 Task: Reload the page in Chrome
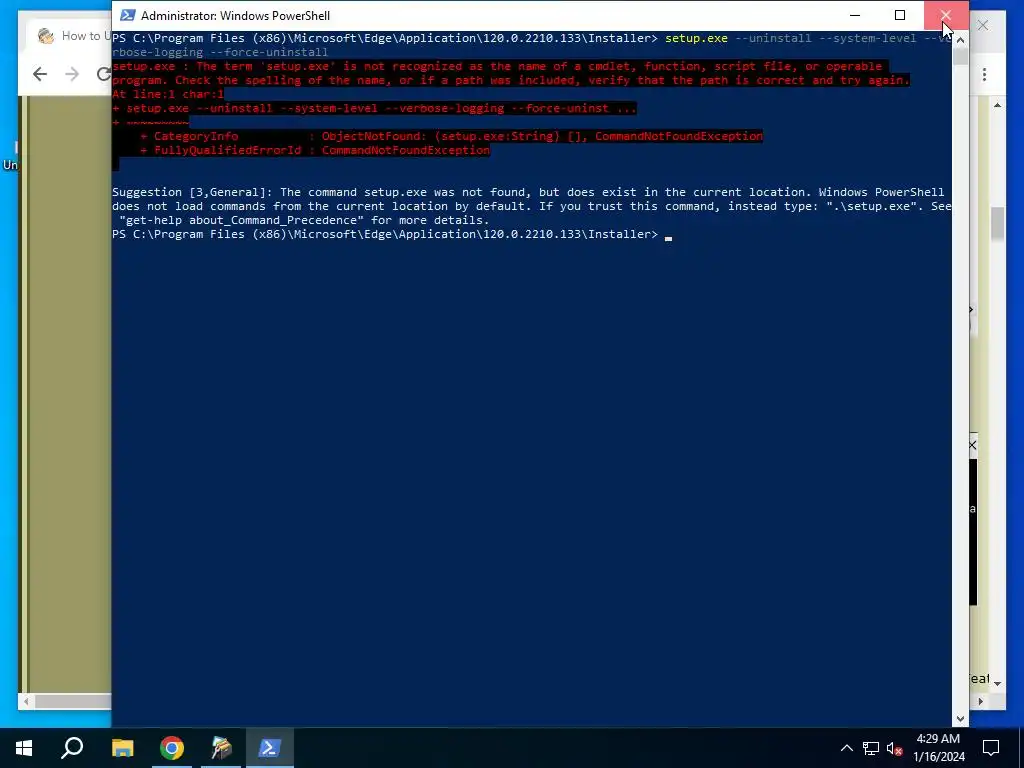click(103, 74)
